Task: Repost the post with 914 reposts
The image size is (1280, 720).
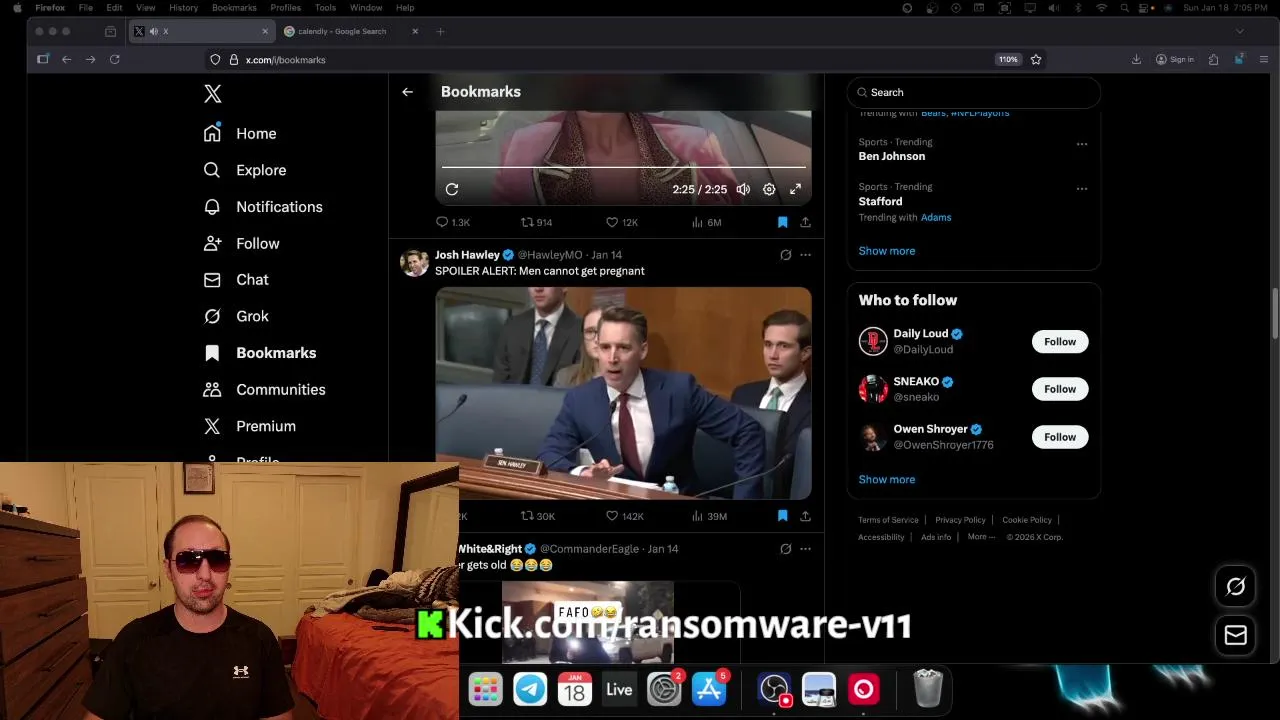Action: pos(537,222)
